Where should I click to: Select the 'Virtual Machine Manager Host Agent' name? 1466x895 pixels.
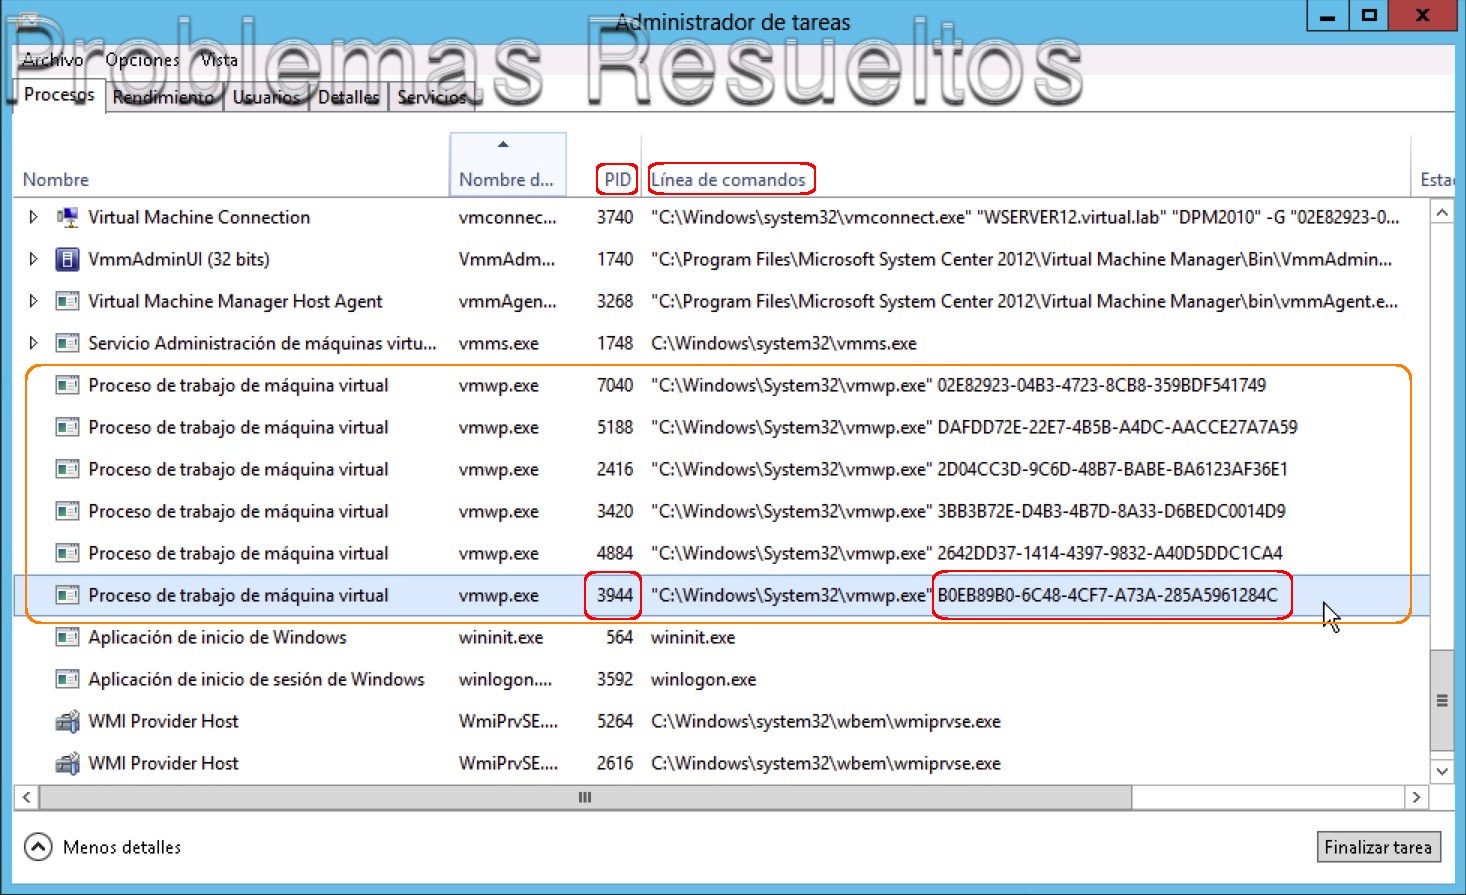[235, 301]
